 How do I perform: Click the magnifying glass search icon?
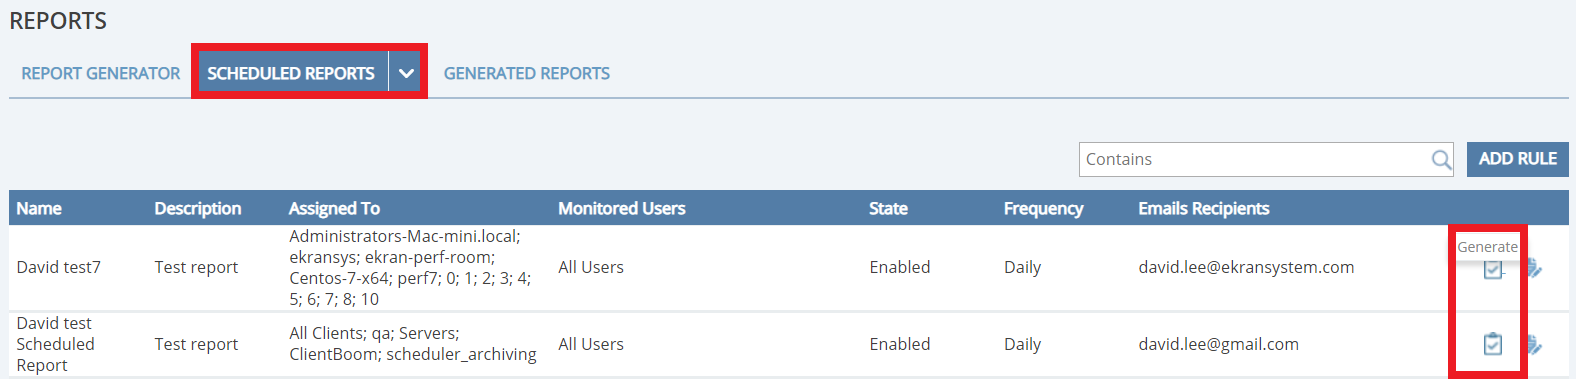tap(1441, 160)
